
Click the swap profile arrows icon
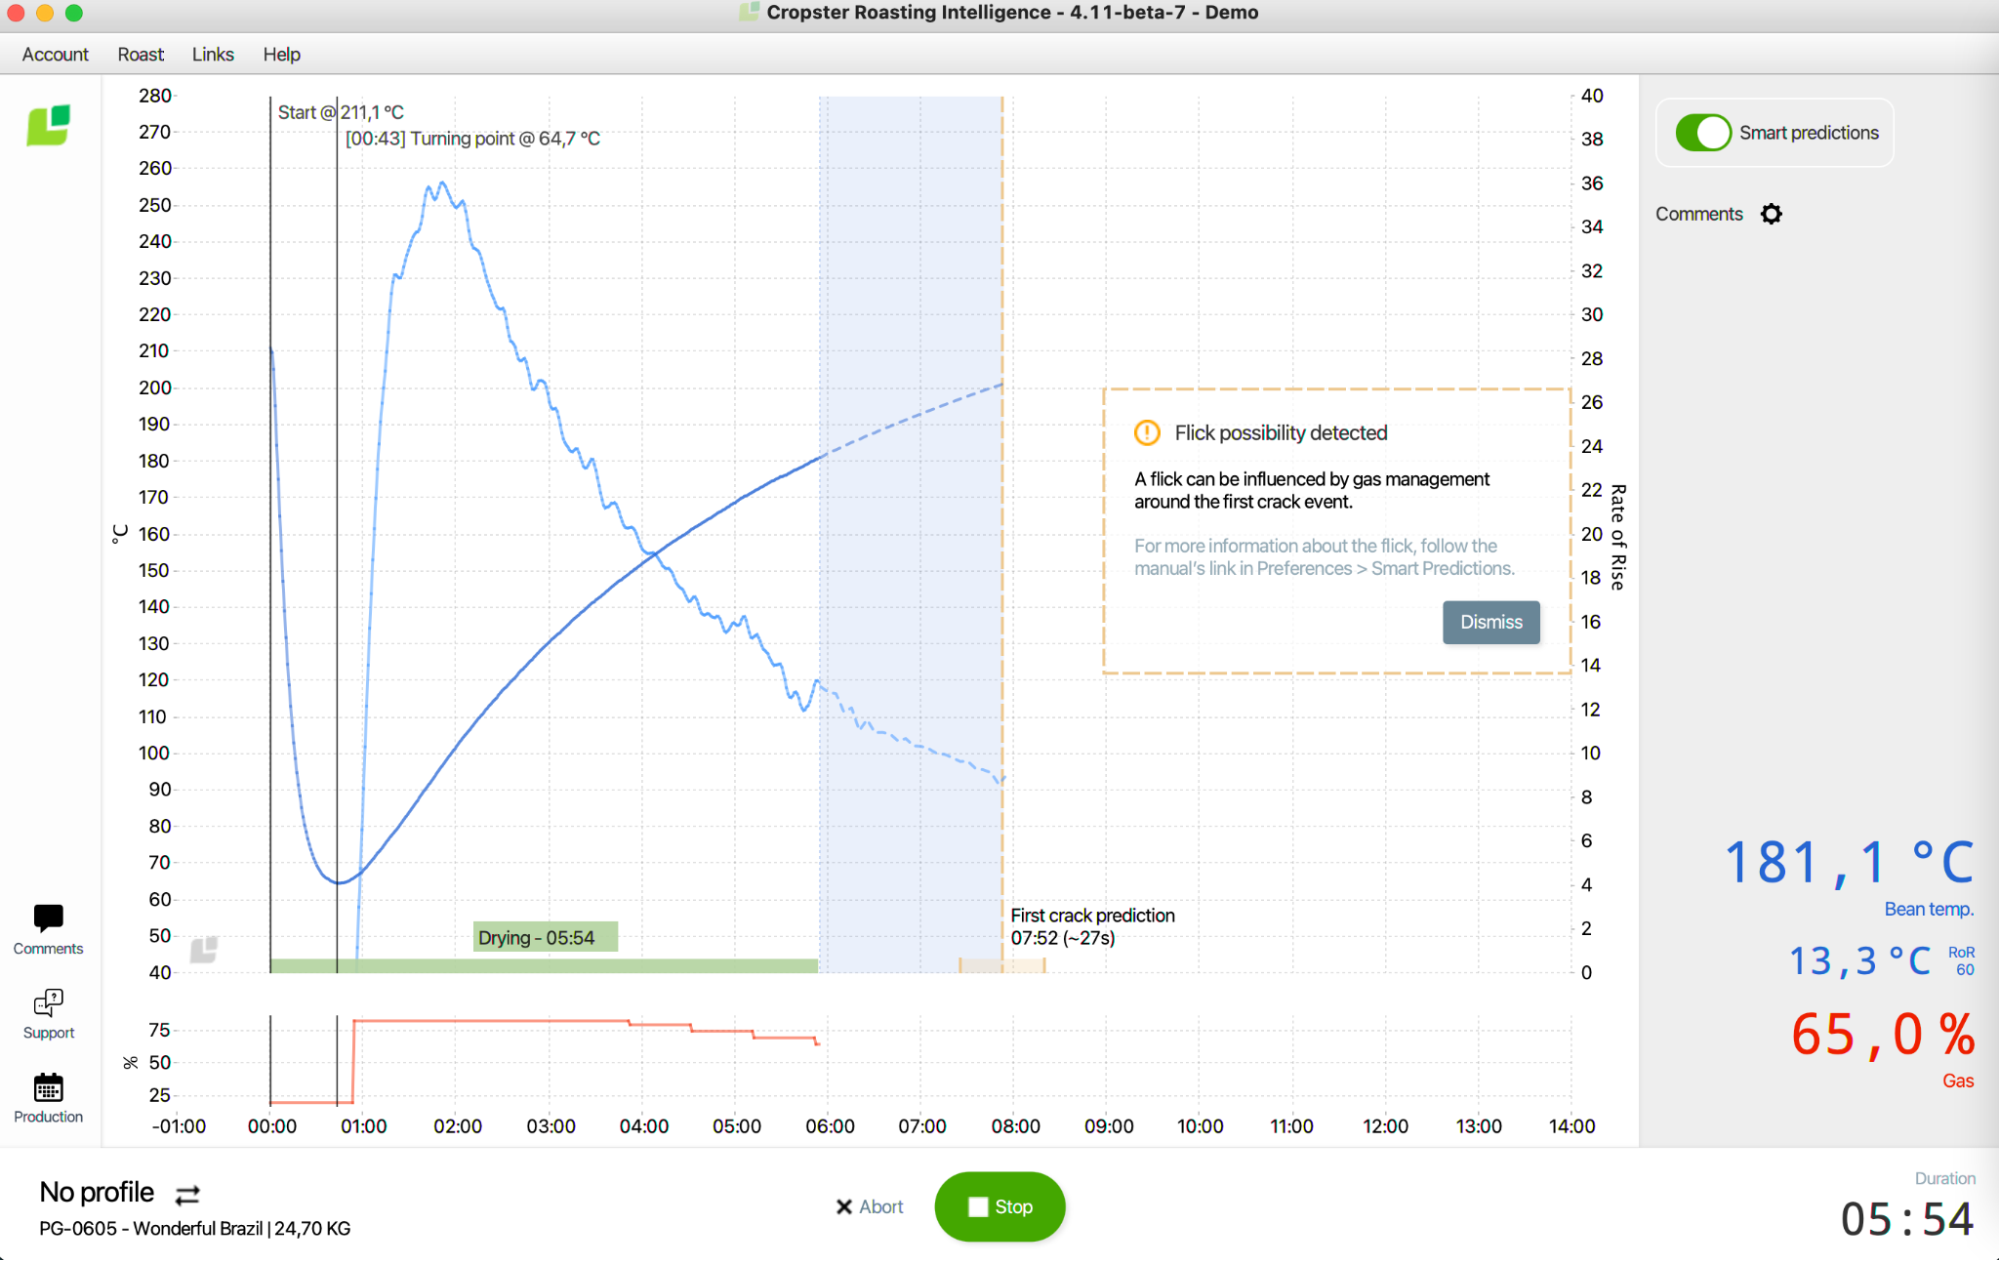tap(187, 1194)
